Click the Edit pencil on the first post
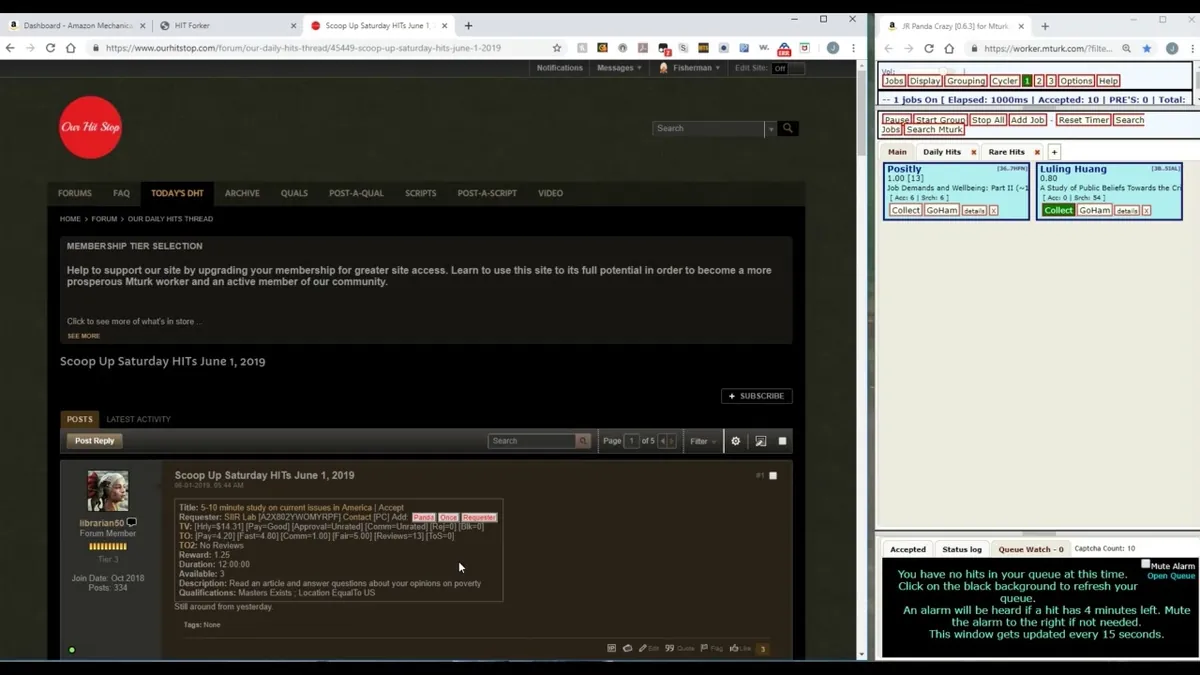 (649, 648)
